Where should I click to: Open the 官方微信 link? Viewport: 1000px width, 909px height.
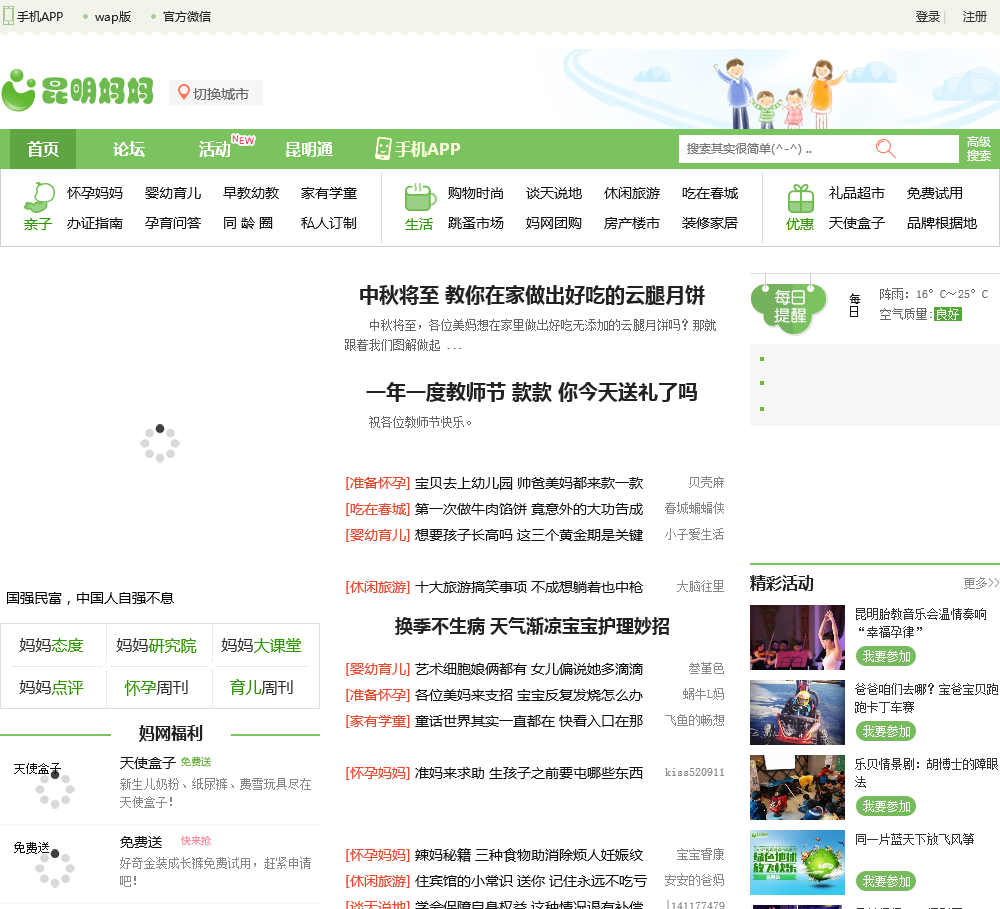pos(187,17)
